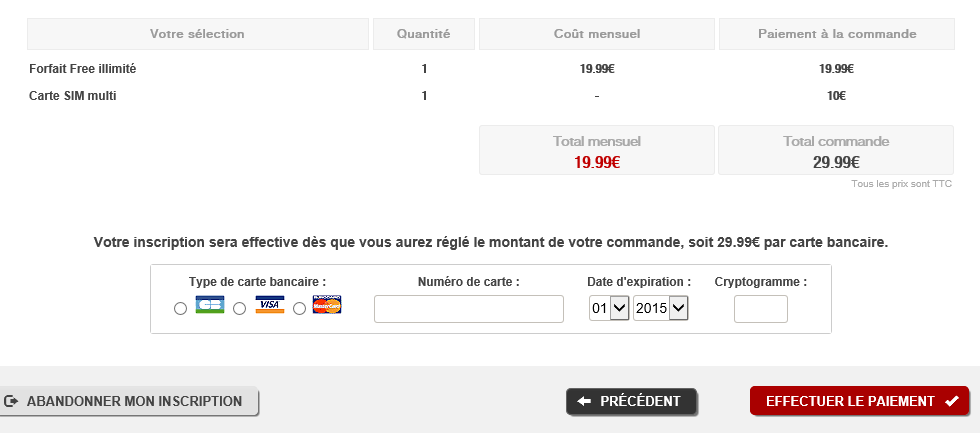Click the checkmark icon on Effectuer le paiement
The height and width of the screenshot is (433, 980).
(x=951, y=401)
